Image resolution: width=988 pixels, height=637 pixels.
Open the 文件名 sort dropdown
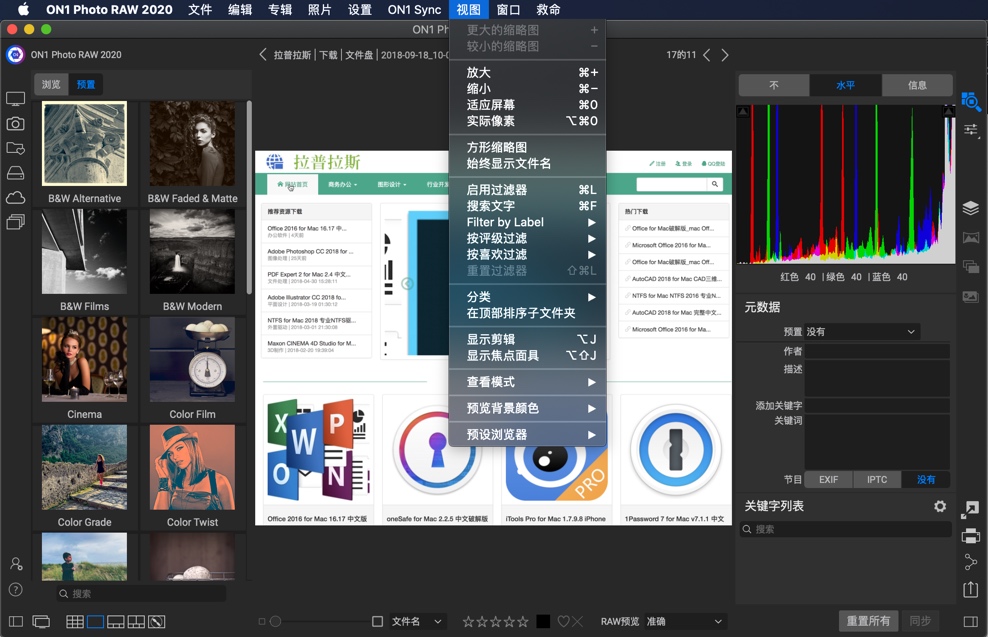418,622
